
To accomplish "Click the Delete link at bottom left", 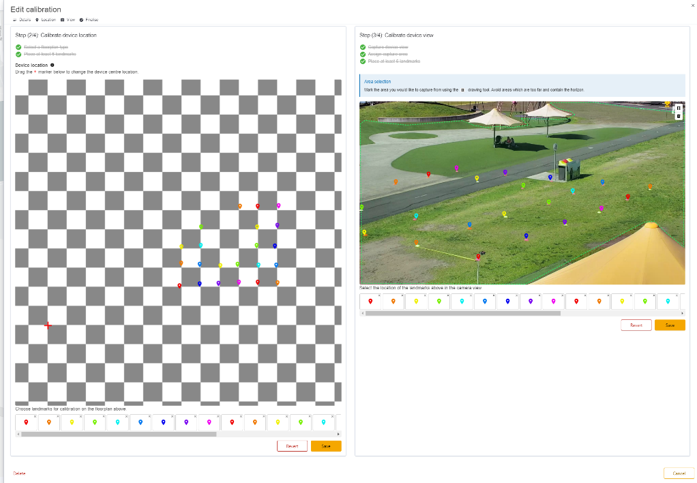I will (x=19, y=473).
